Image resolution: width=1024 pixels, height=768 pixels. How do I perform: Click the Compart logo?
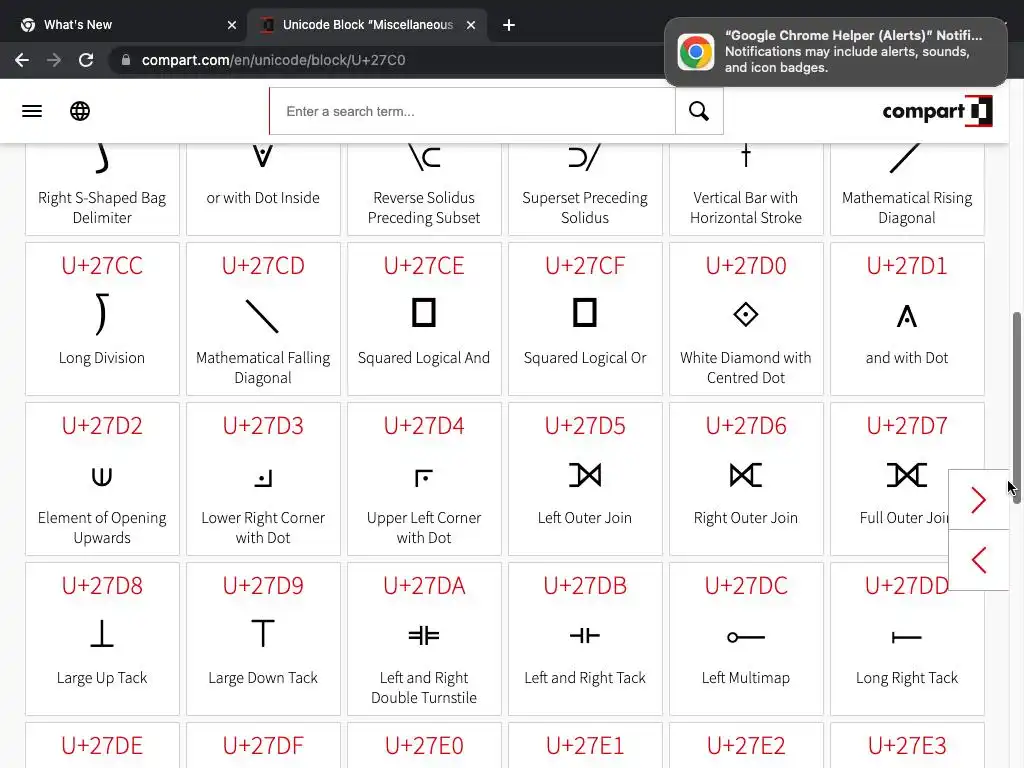click(937, 111)
